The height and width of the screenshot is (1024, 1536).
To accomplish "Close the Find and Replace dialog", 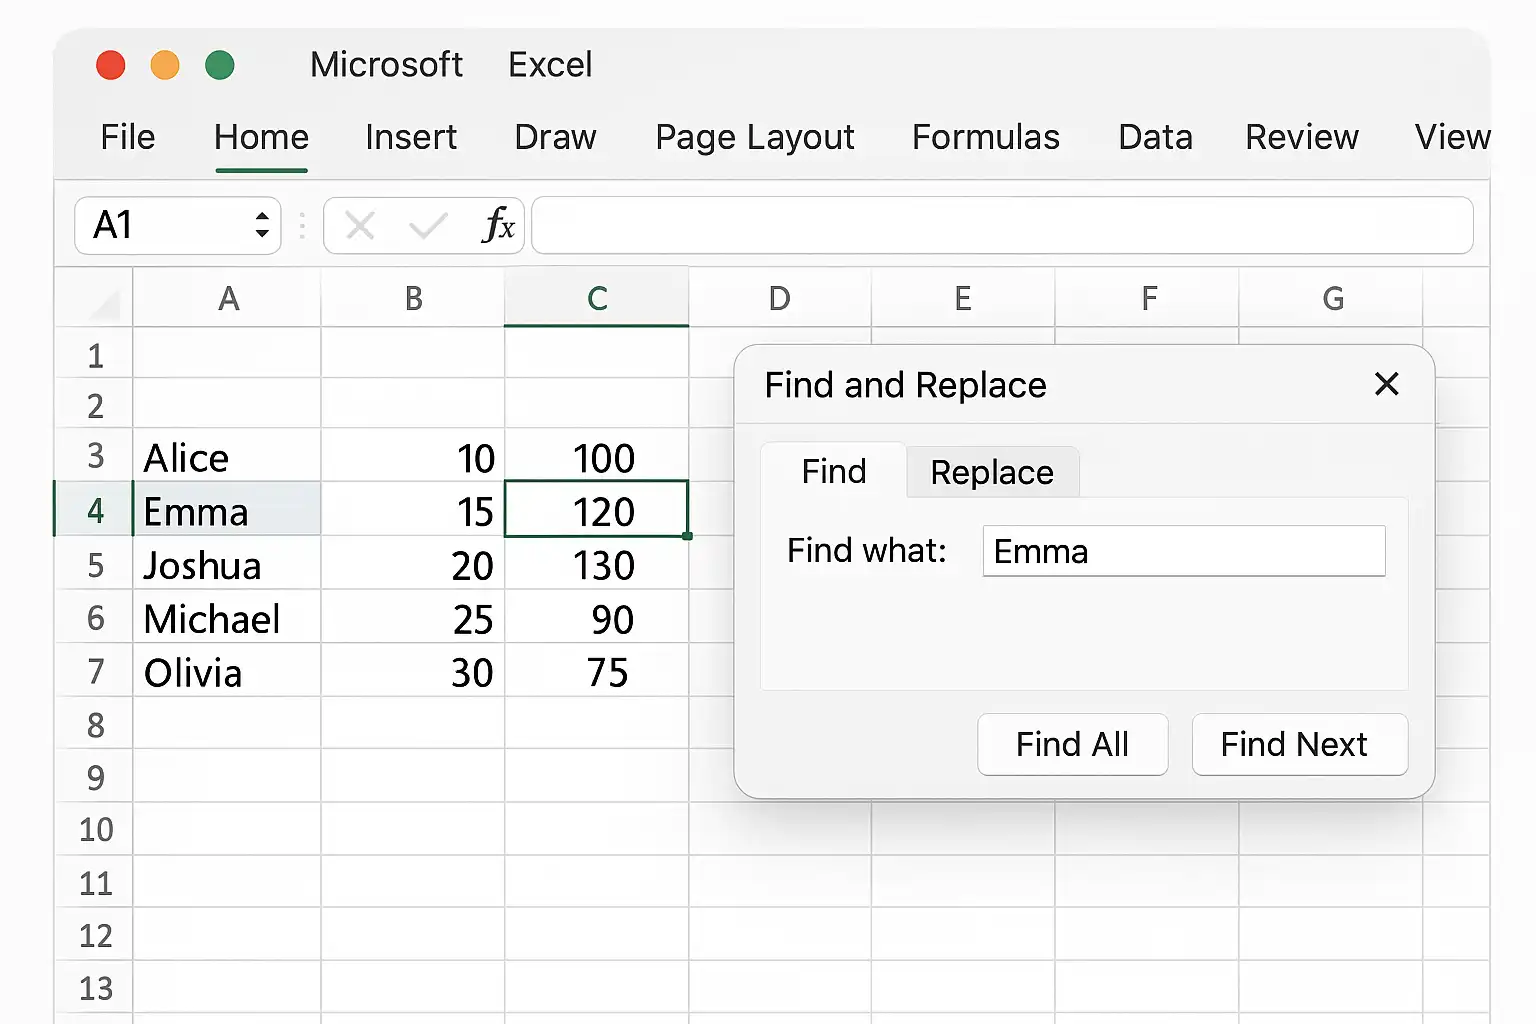I will pos(1386,384).
